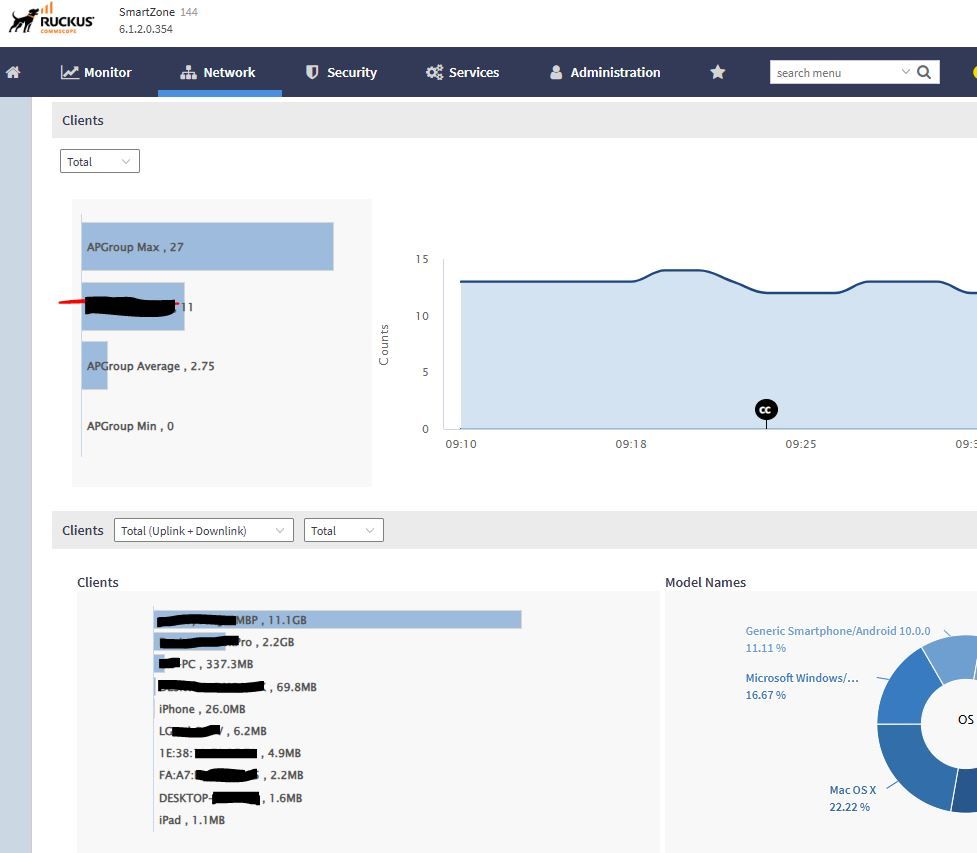Open the Monitor menu
Image resolution: width=977 pixels, height=853 pixels.
tap(96, 72)
